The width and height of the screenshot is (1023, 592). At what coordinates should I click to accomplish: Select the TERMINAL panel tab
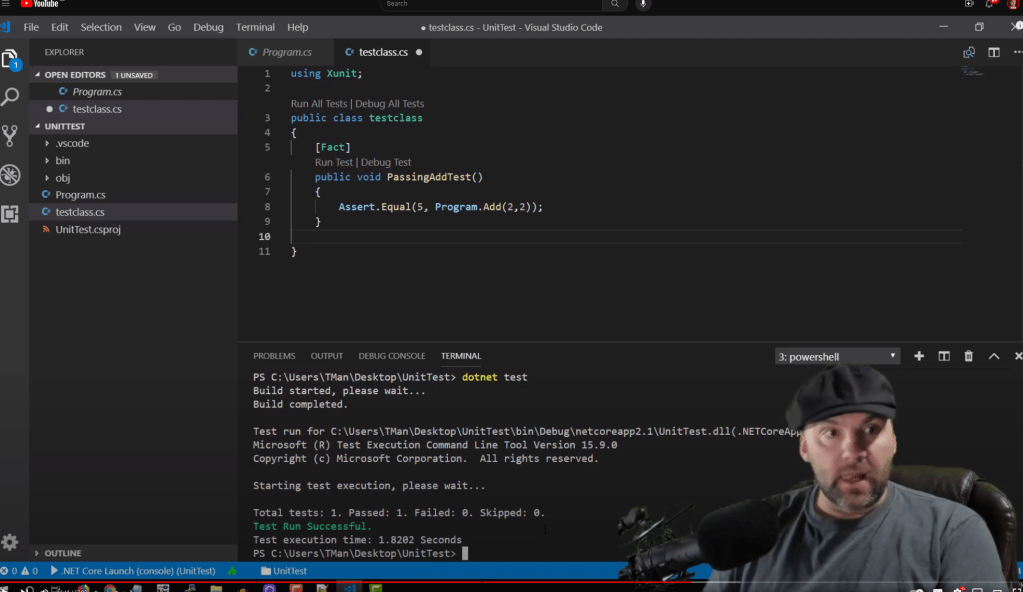point(461,356)
